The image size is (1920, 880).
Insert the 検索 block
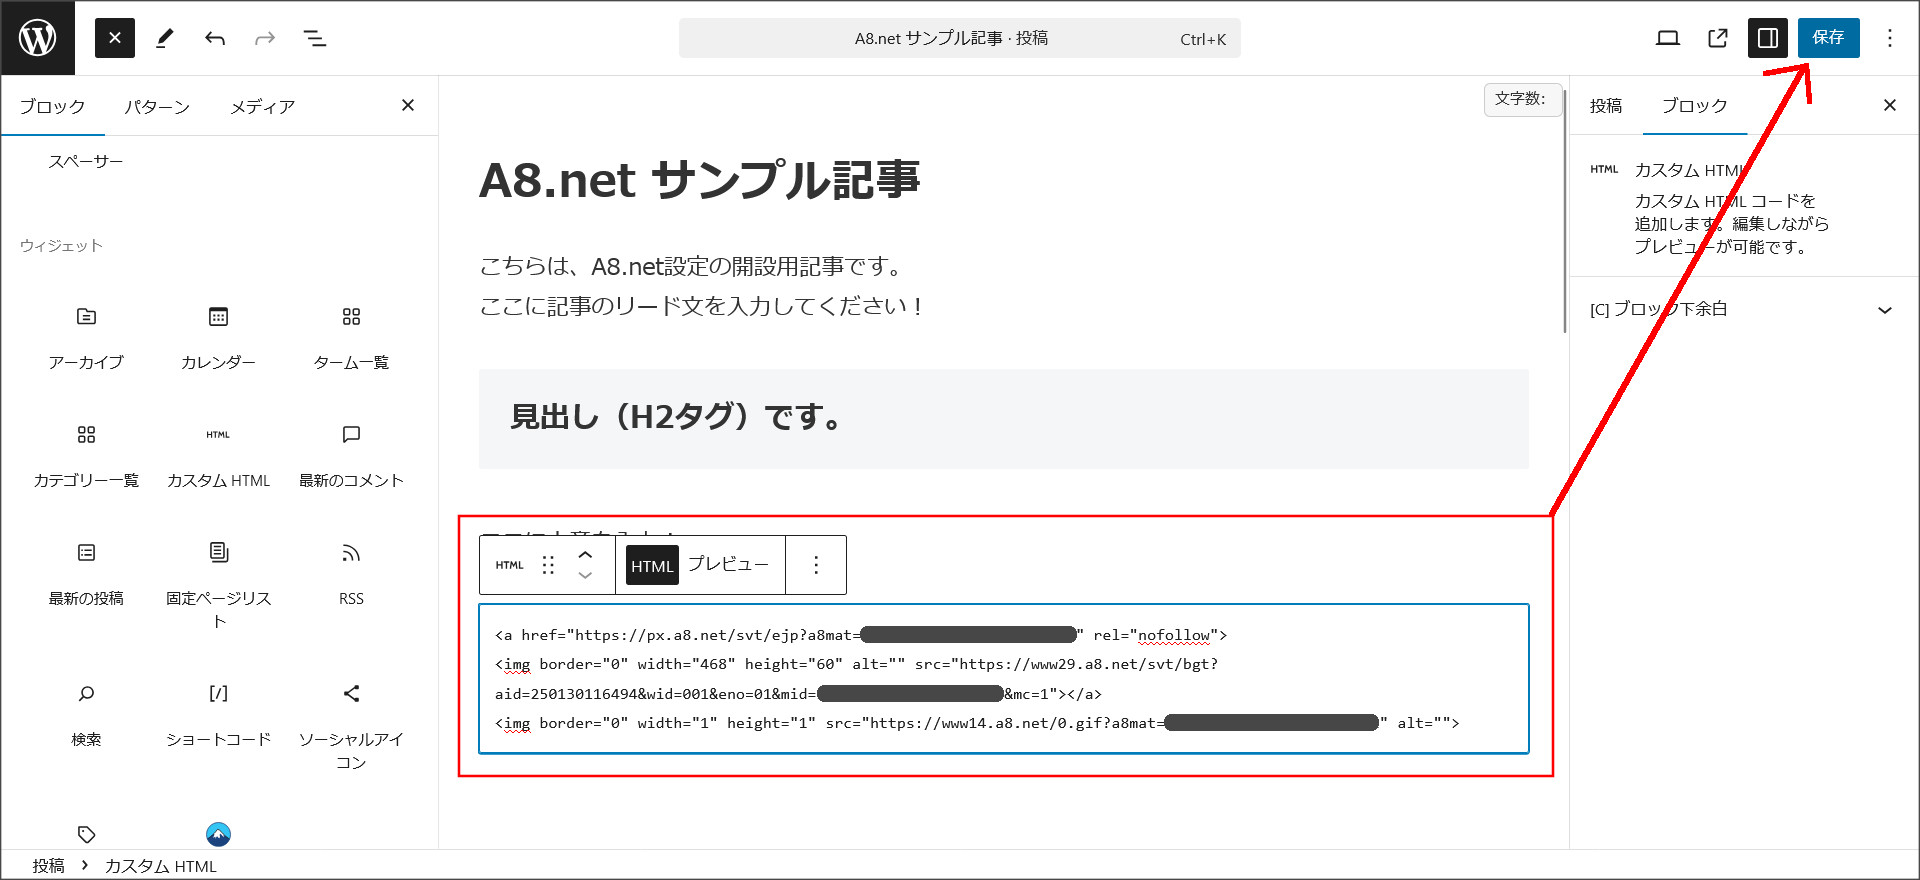(86, 715)
